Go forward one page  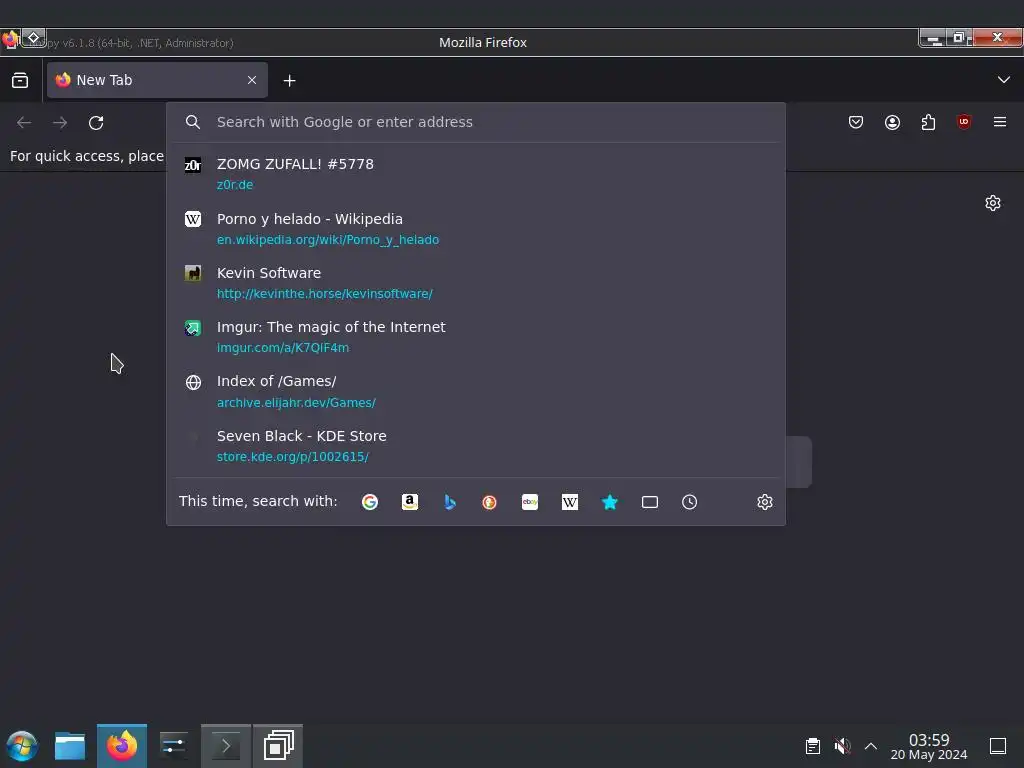[x=60, y=123]
